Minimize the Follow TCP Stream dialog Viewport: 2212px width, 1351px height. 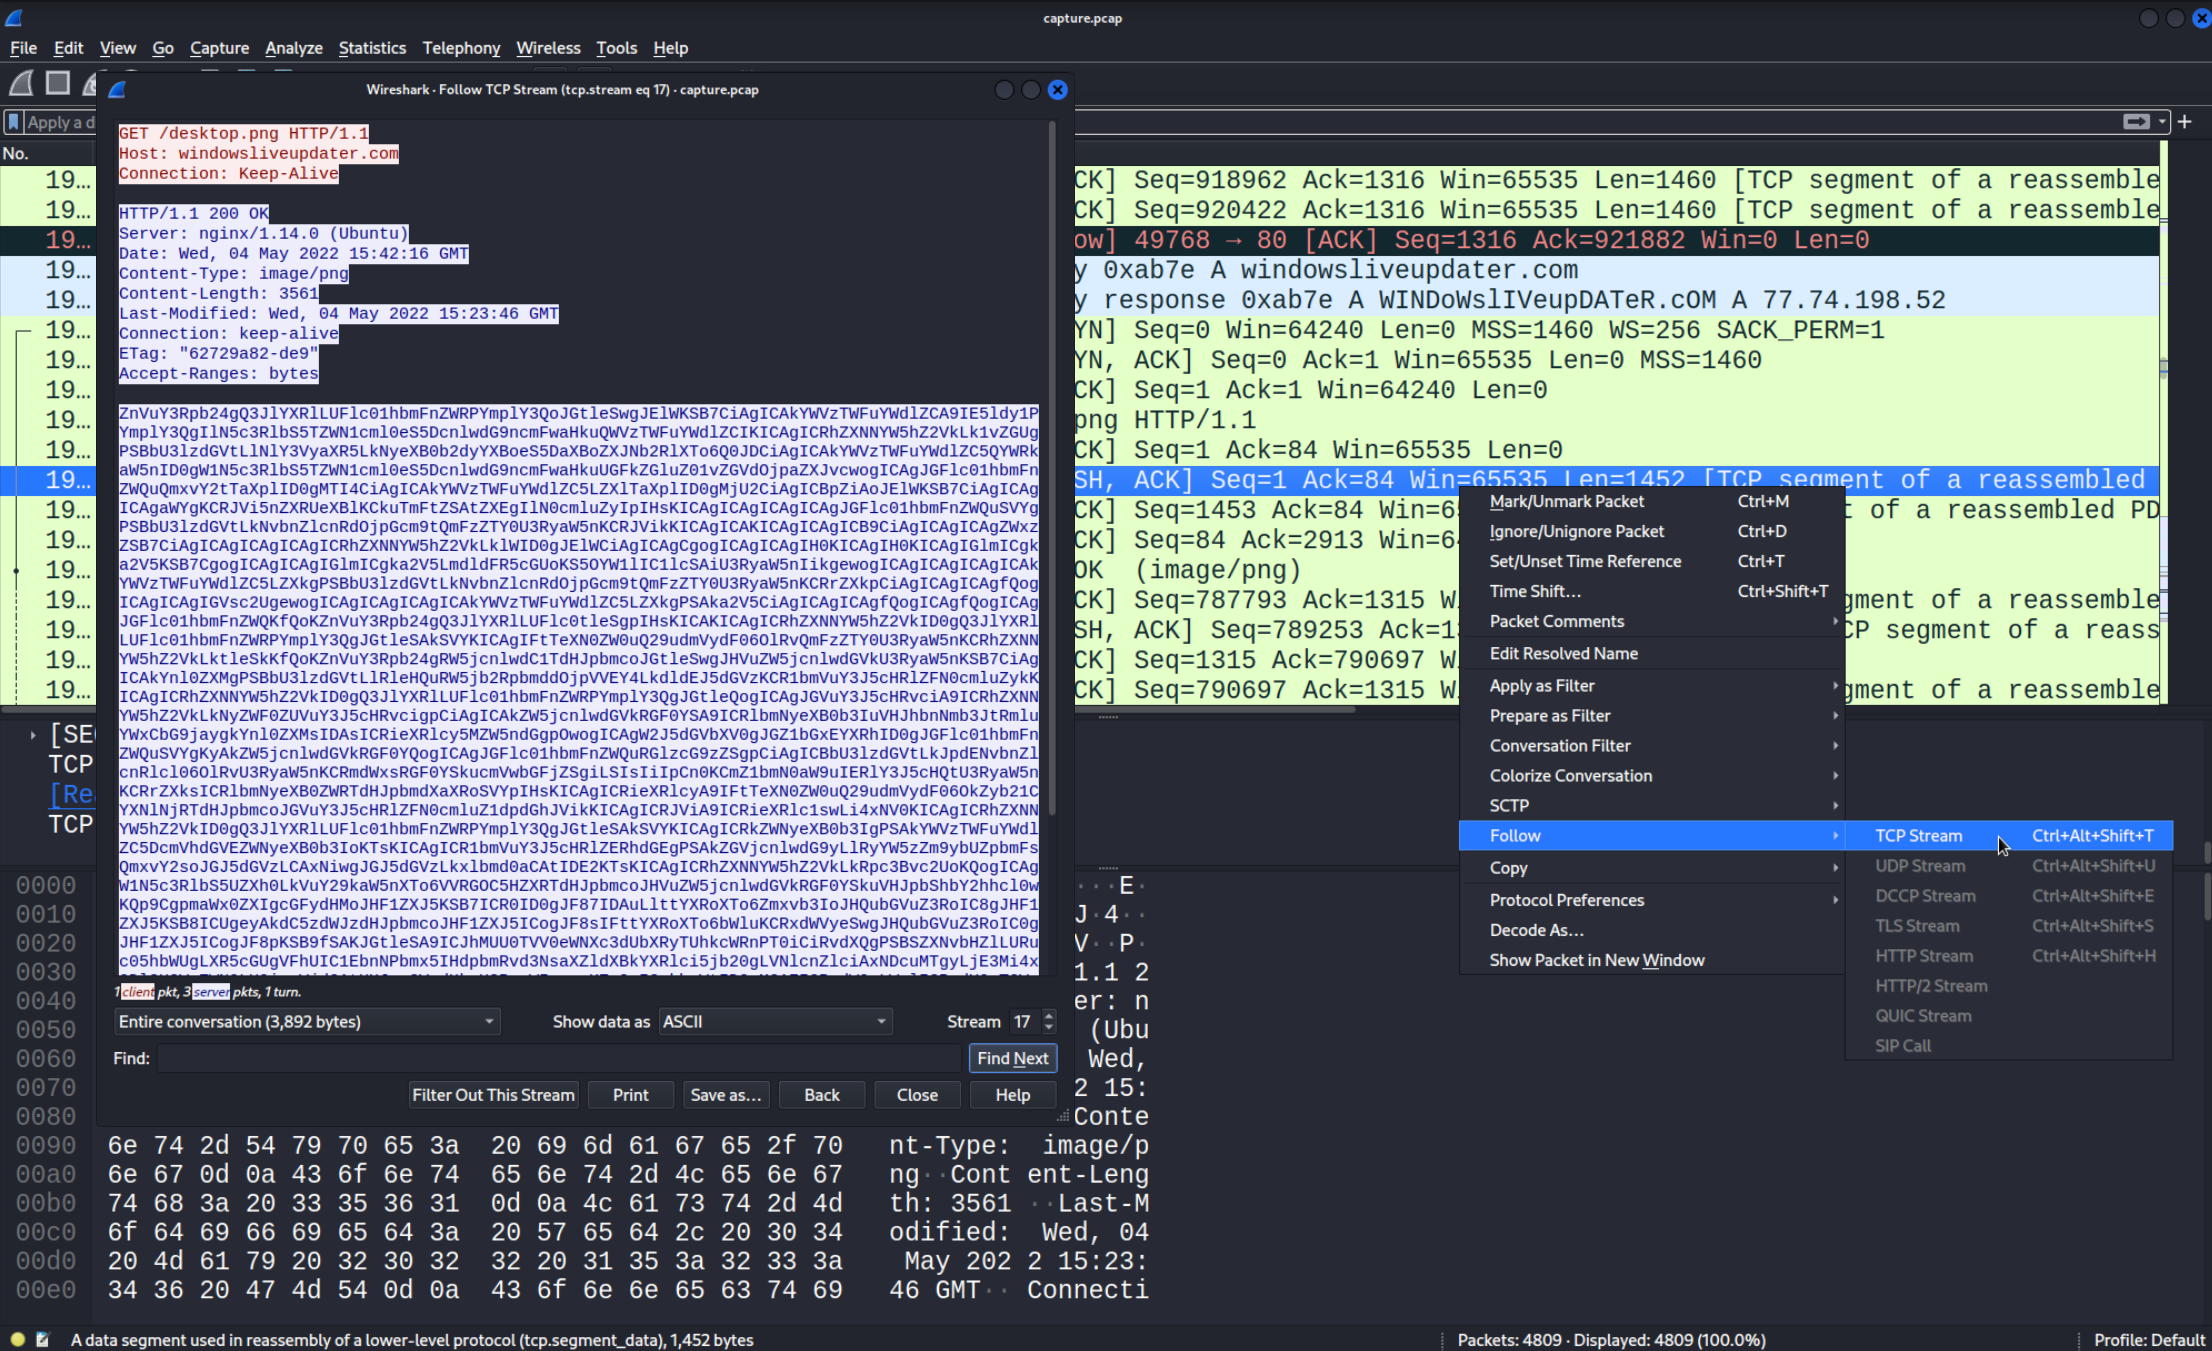click(x=1004, y=90)
